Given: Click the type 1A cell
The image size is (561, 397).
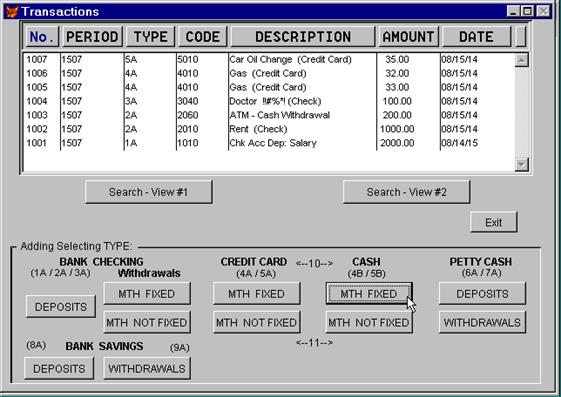Looking at the screenshot, I should click(x=131, y=143).
